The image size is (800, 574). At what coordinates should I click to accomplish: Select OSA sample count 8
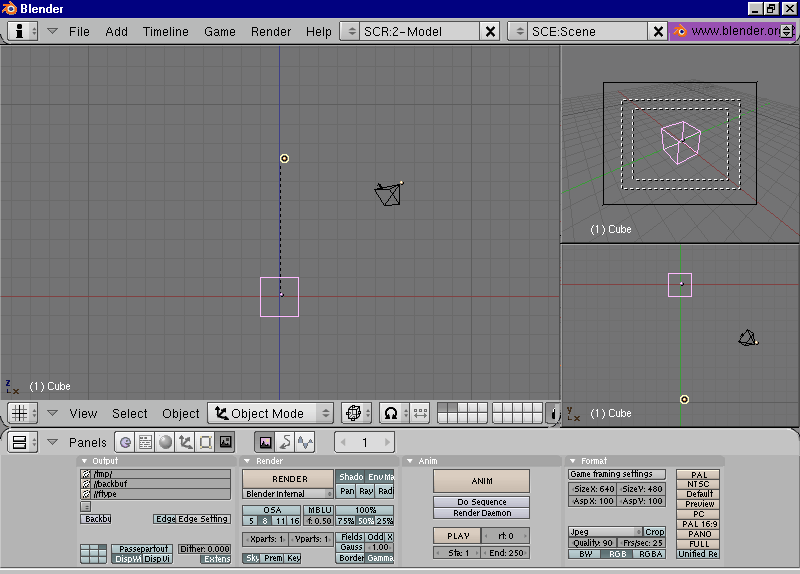click(265, 520)
